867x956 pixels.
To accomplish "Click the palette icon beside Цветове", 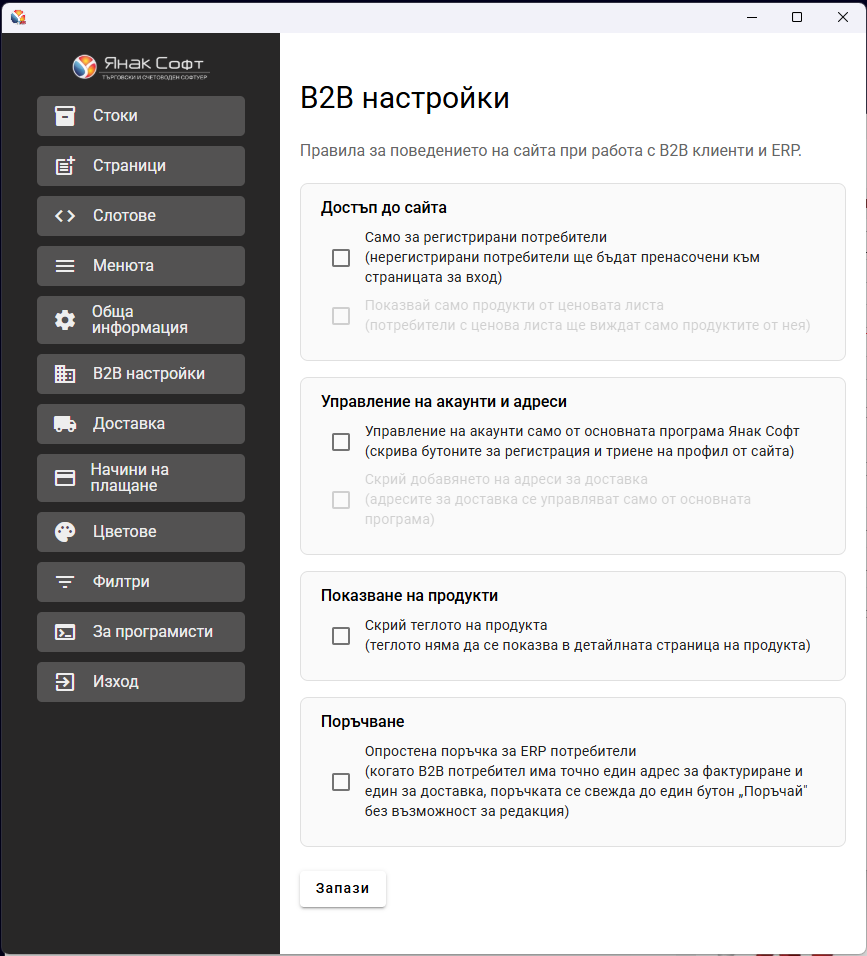I will (x=65, y=532).
